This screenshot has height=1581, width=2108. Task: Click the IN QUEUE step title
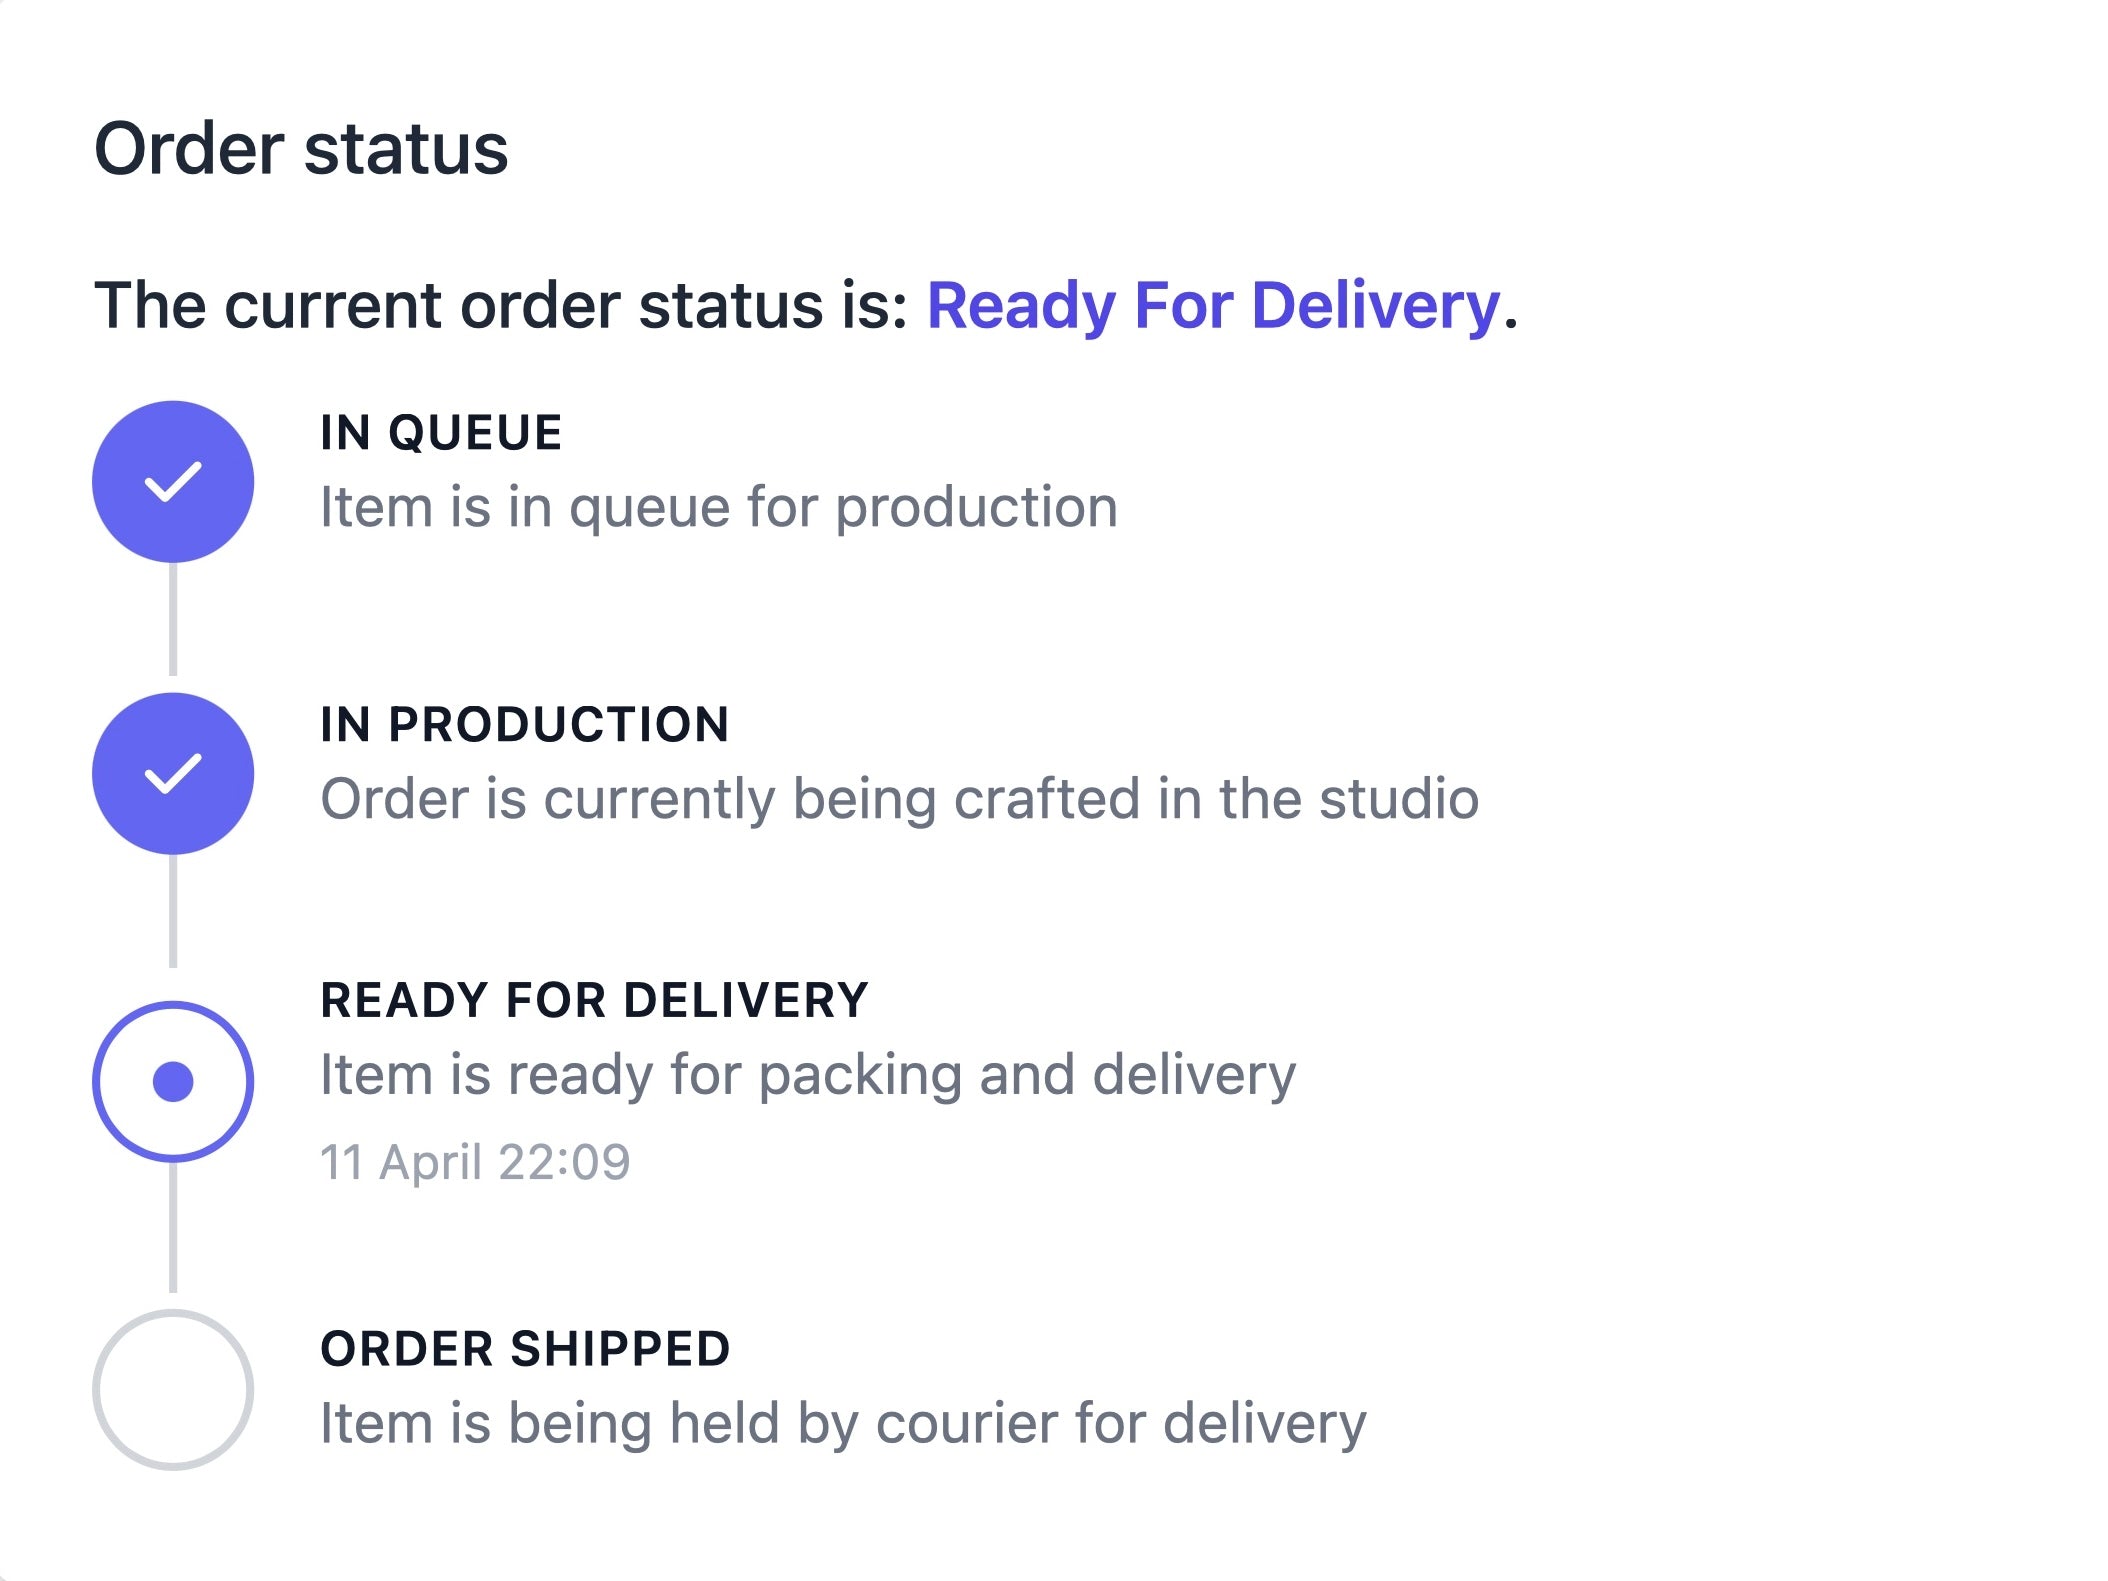point(441,433)
